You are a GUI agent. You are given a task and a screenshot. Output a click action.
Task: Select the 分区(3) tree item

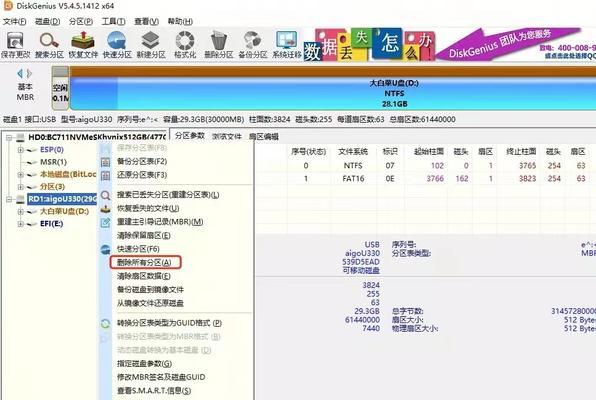click(52, 187)
